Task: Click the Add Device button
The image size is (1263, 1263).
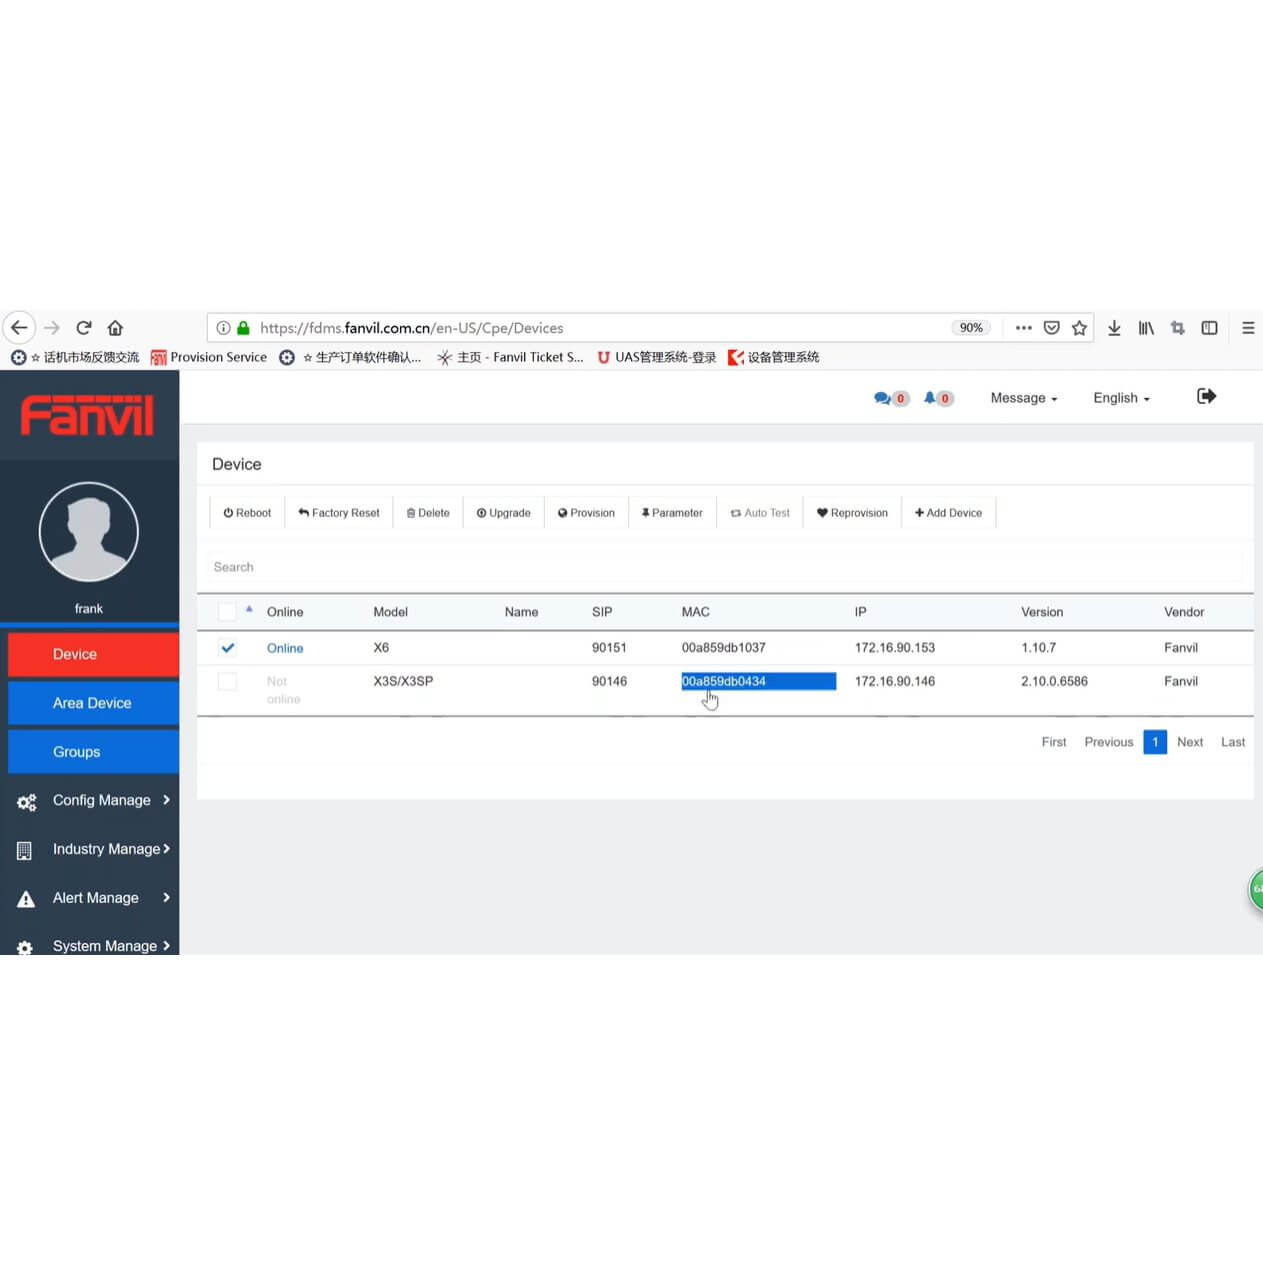Action: (948, 513)
